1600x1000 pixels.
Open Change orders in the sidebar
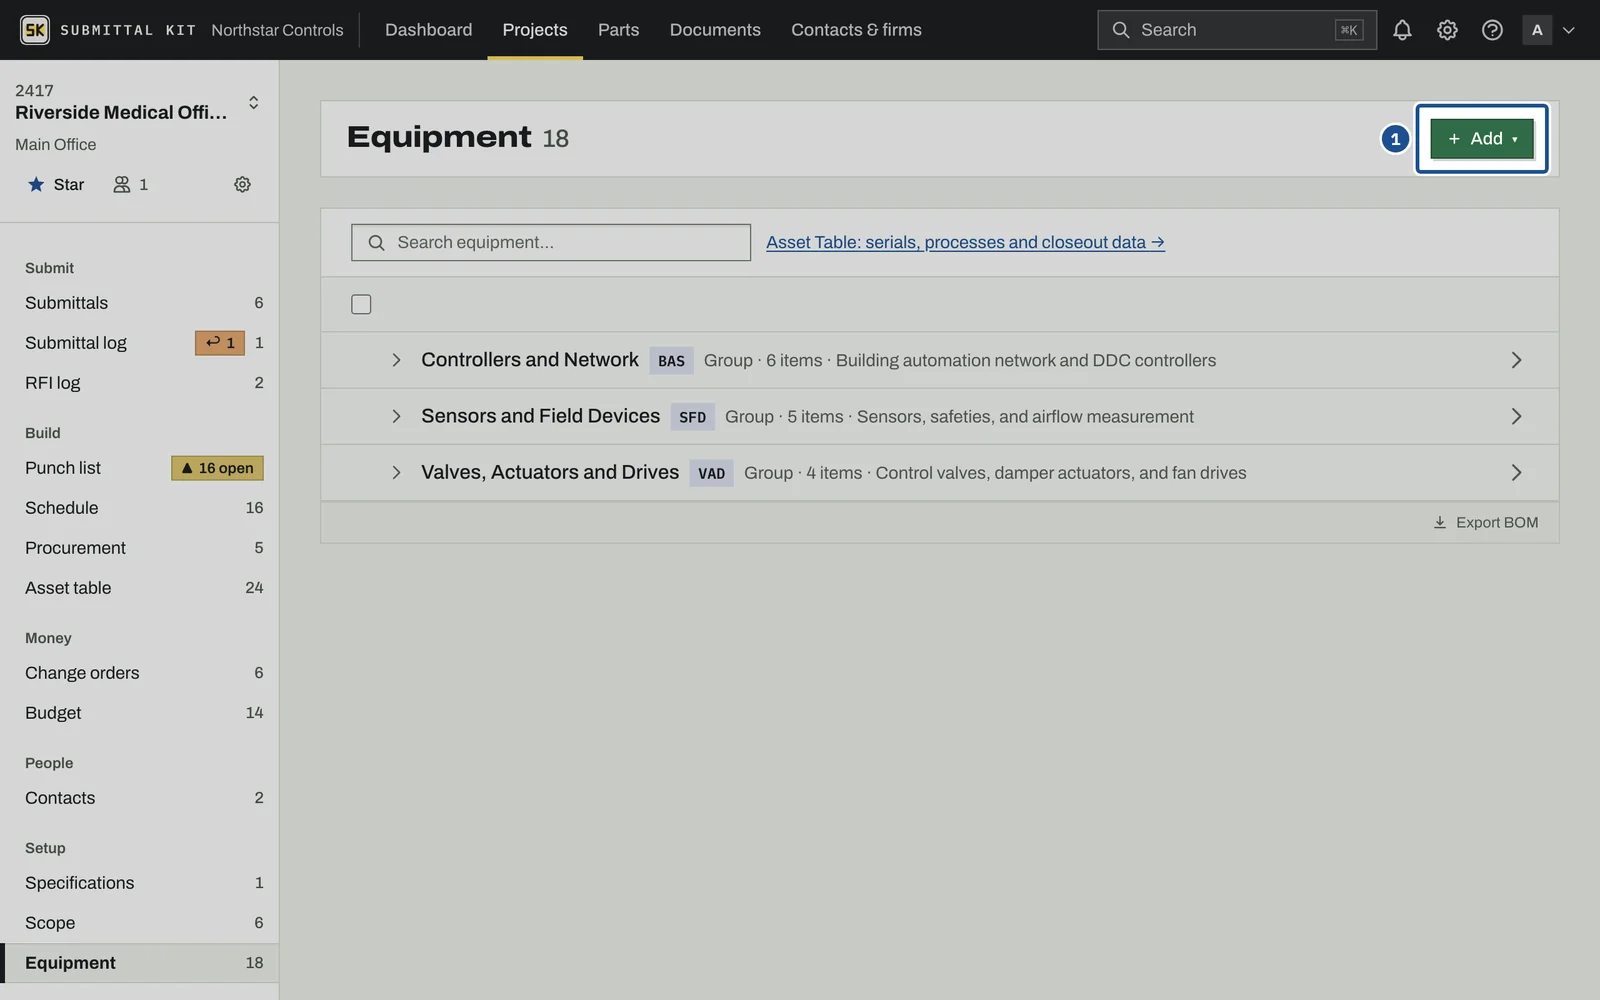pyautogui.click(x=139, y=673)
